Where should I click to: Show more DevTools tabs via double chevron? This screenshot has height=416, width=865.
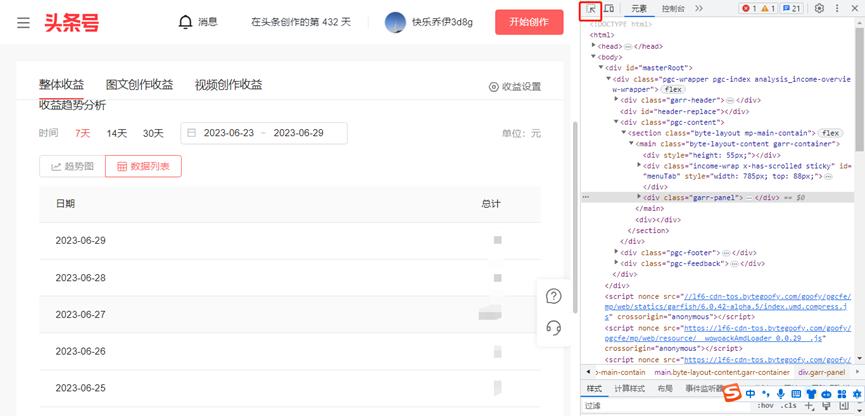coord(698,8)
